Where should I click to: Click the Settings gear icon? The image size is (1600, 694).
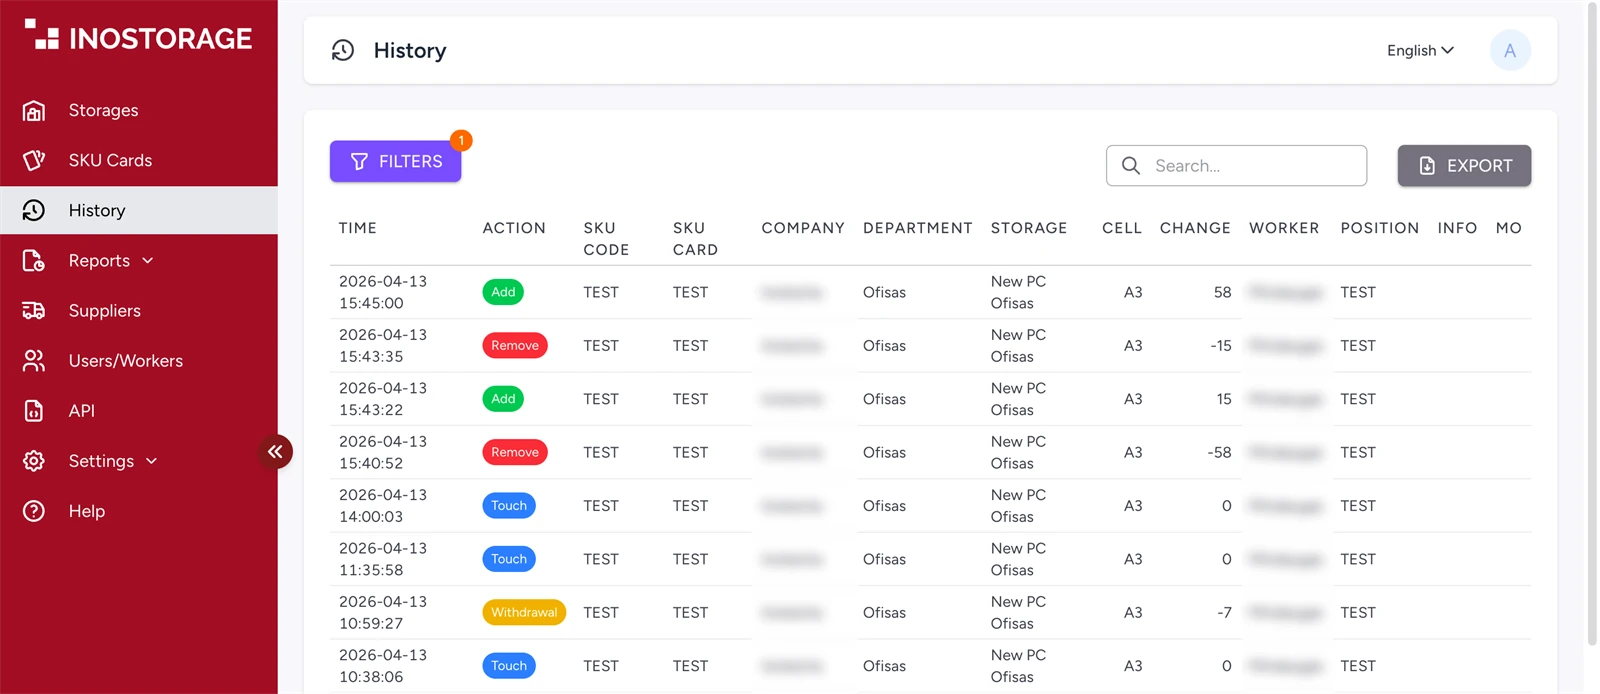point(34,461)
